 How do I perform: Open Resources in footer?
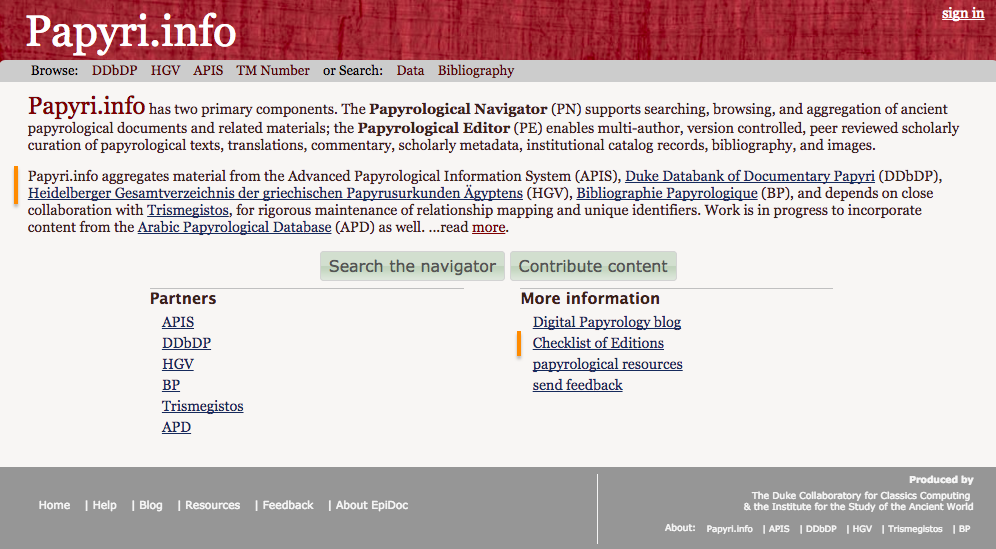pyautogui.click(x=212, y=505)
